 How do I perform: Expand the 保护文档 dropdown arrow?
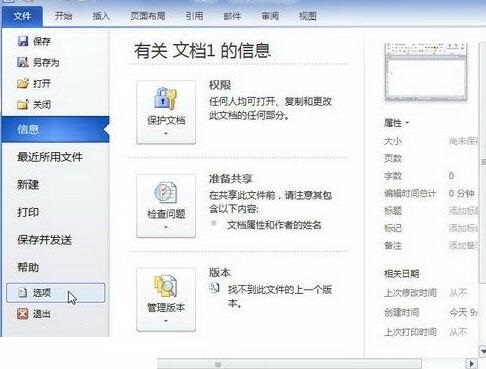click(166, 134)
